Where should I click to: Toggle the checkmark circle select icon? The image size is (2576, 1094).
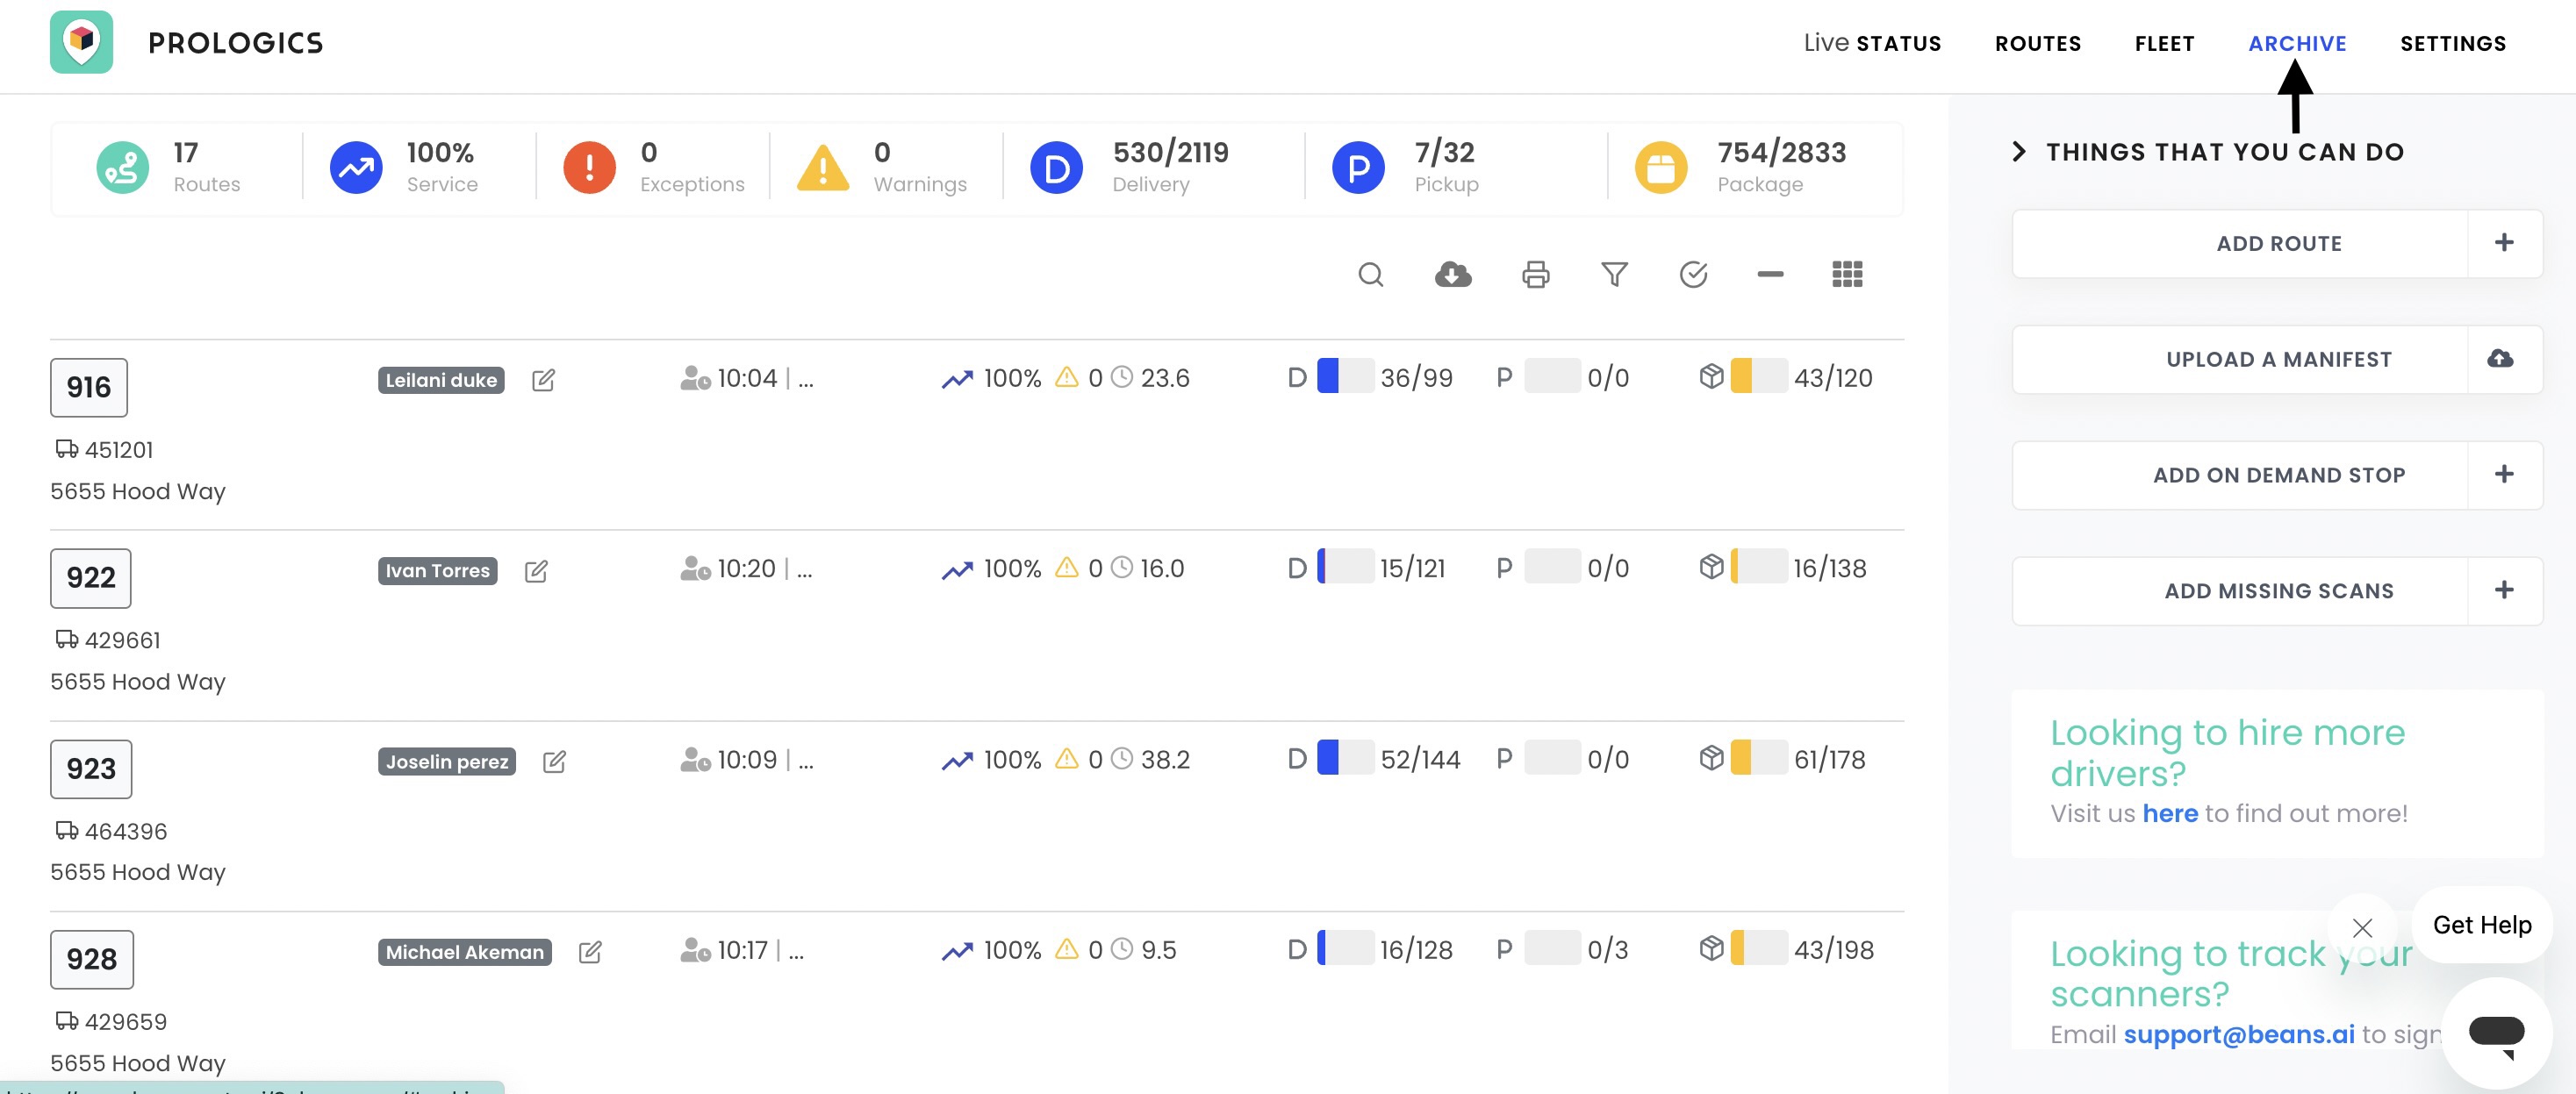pyautogui.click(x=1693, y=274)
